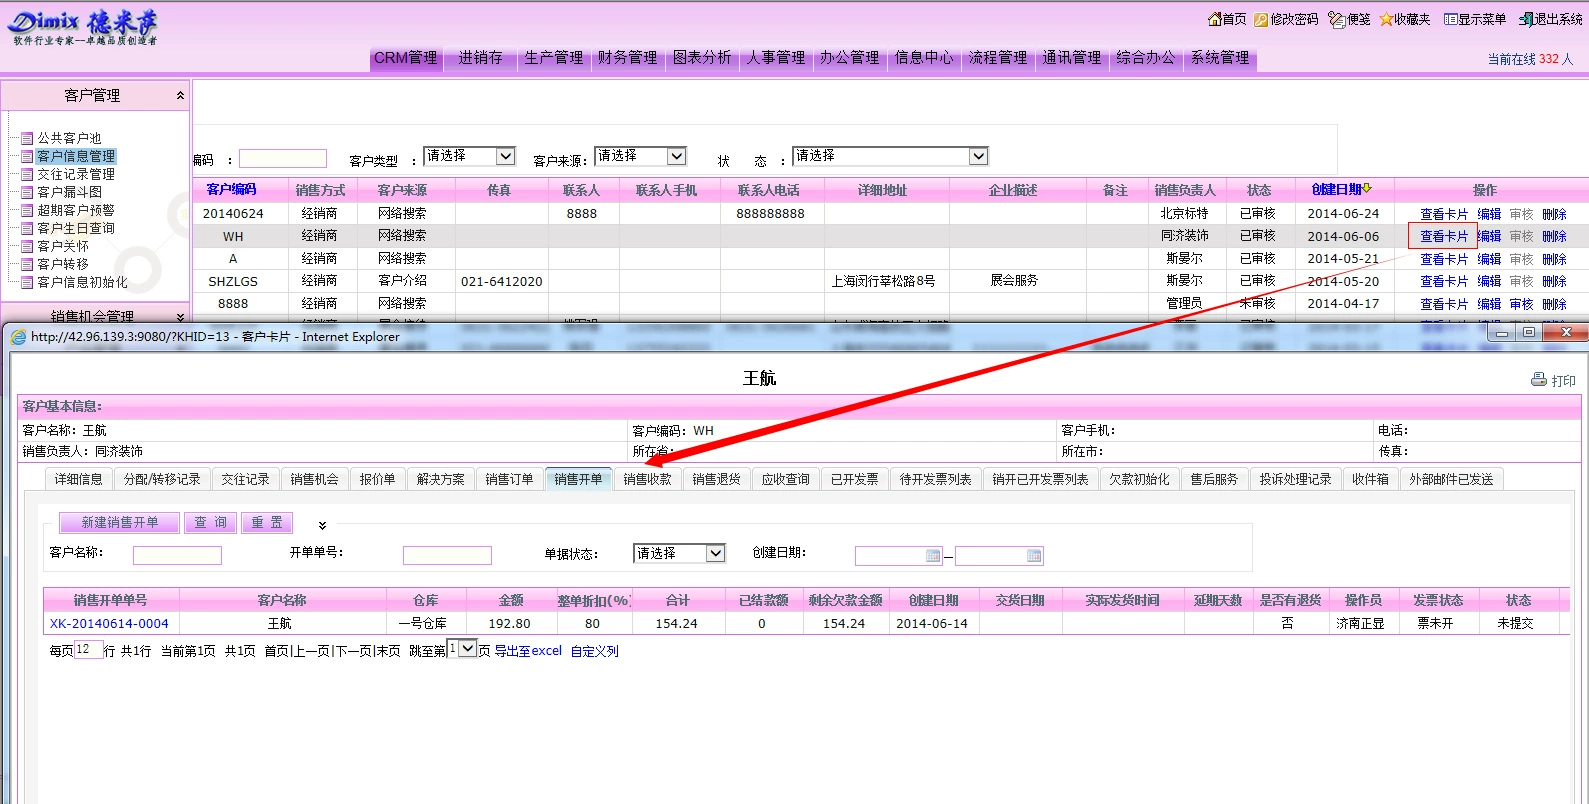Open 客户转移 in the sidebar

63,264
